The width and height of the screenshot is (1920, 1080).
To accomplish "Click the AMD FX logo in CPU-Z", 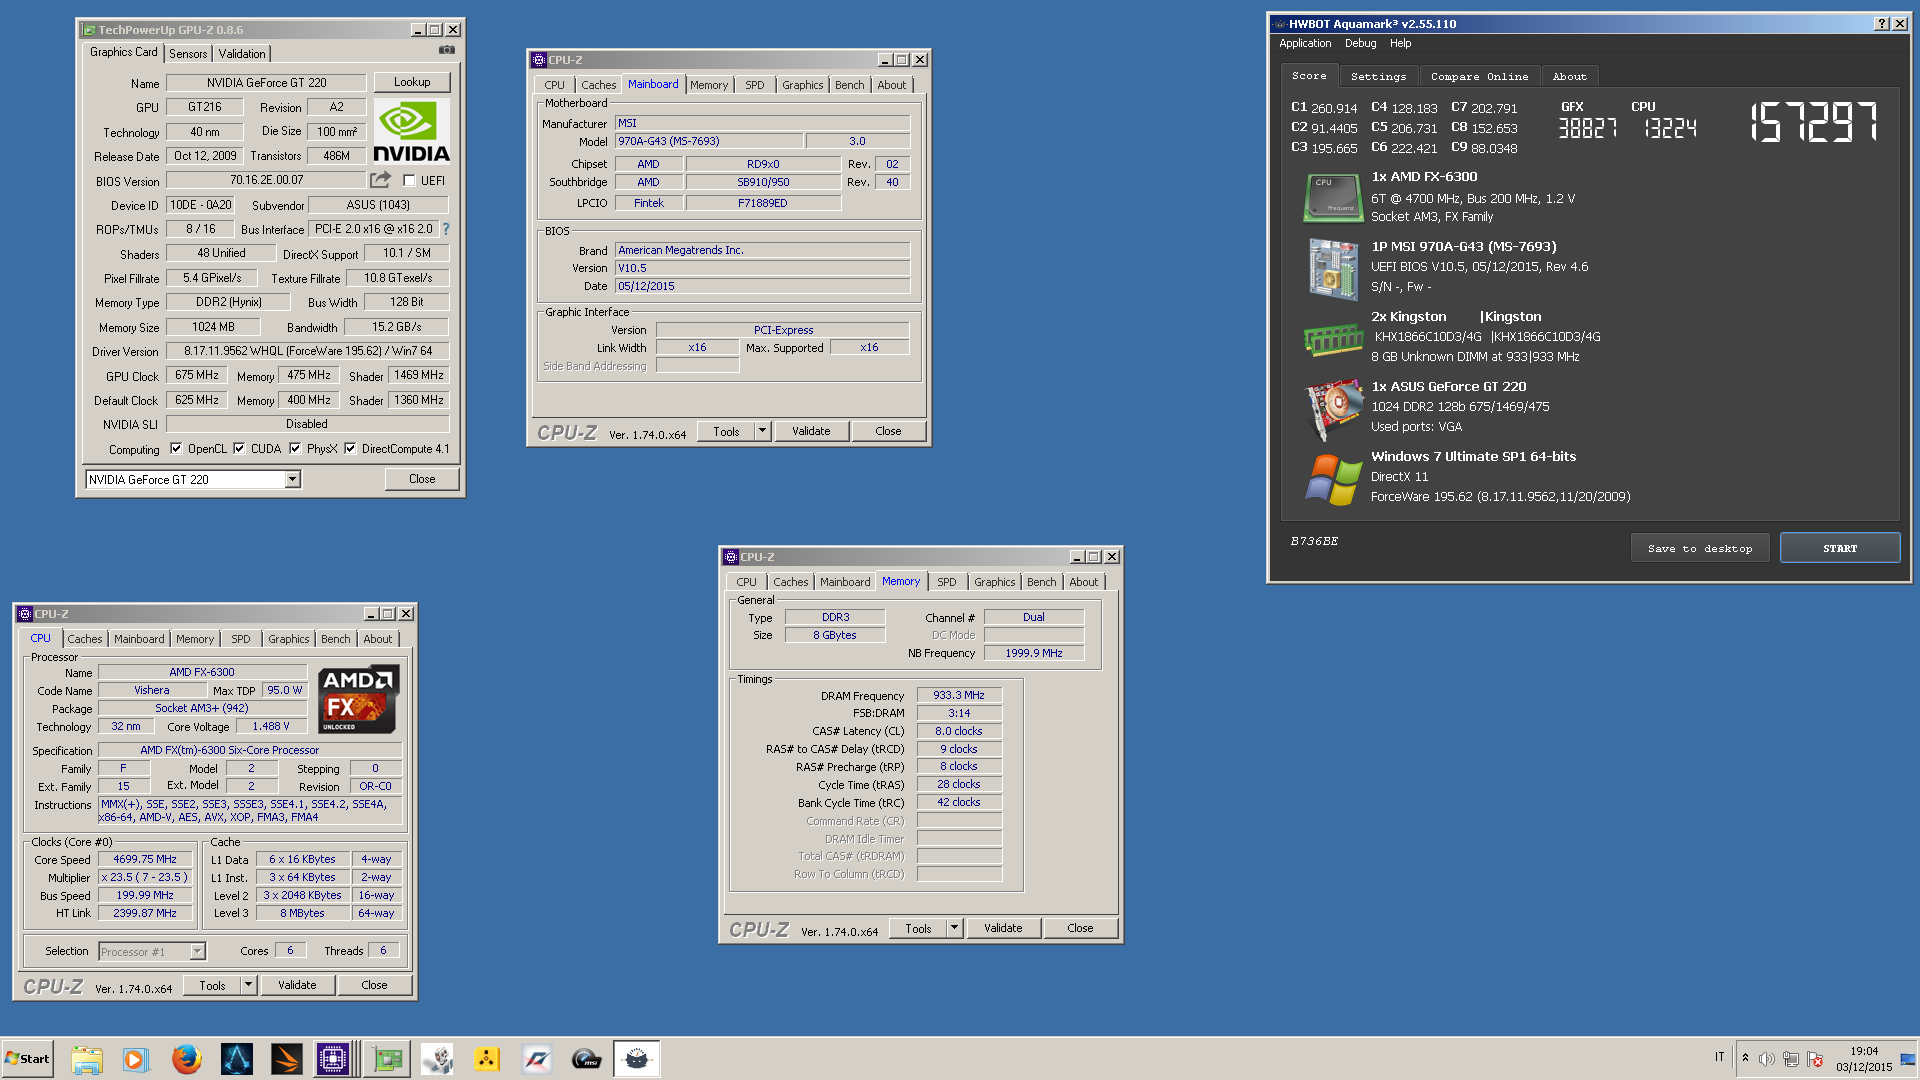I will [359, 699].
